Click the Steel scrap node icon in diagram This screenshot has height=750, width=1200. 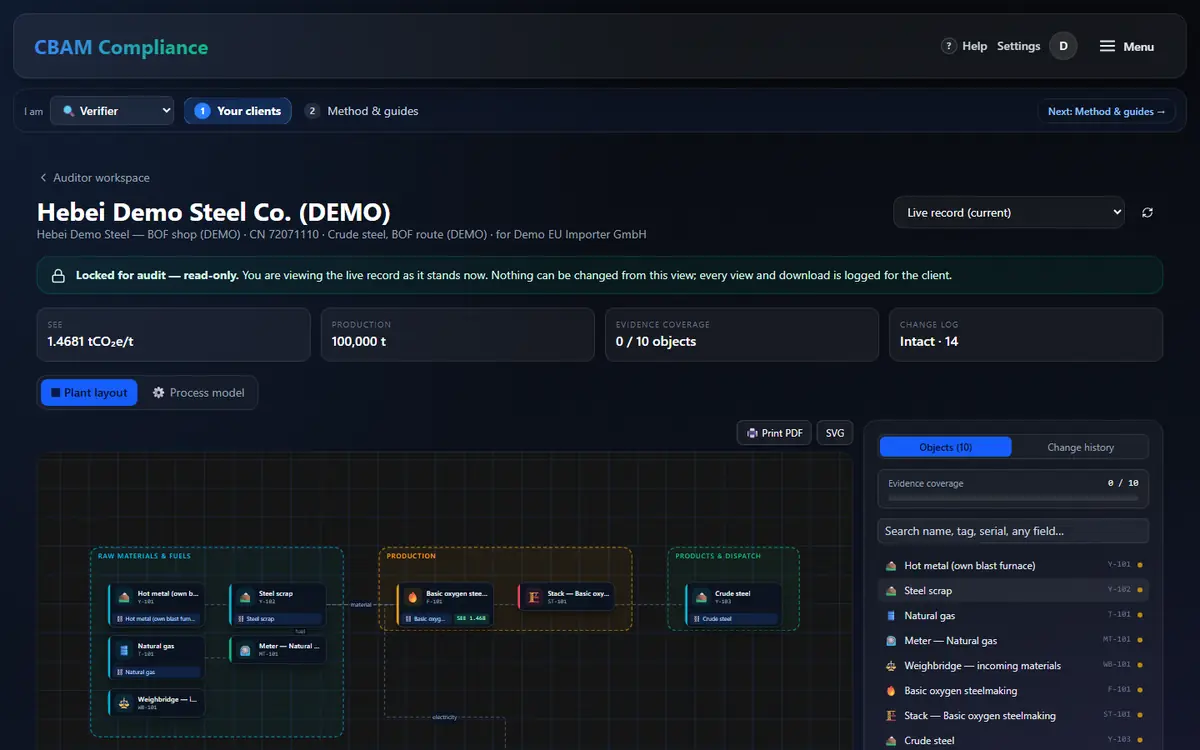245,597
